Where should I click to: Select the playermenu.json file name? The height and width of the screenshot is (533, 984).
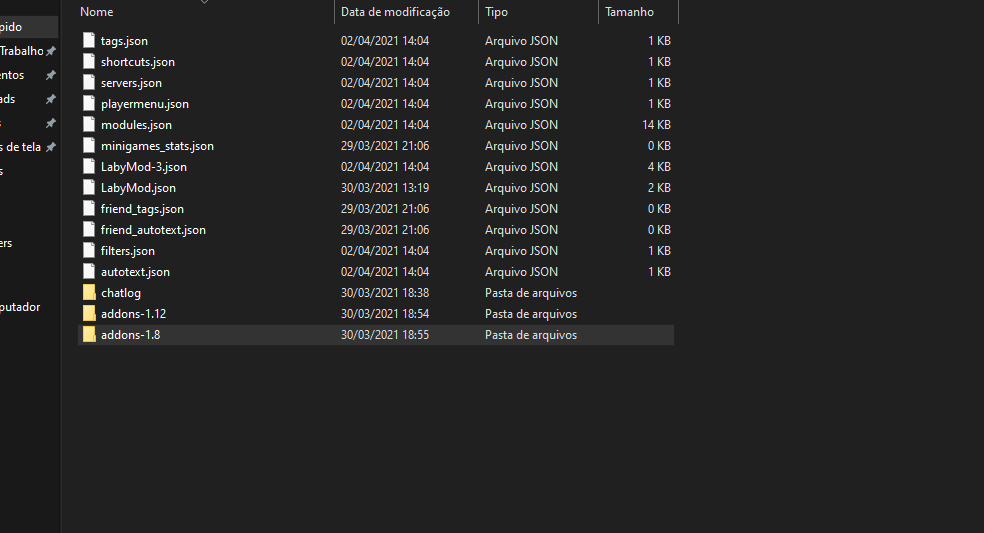click(x=145, y=104)
